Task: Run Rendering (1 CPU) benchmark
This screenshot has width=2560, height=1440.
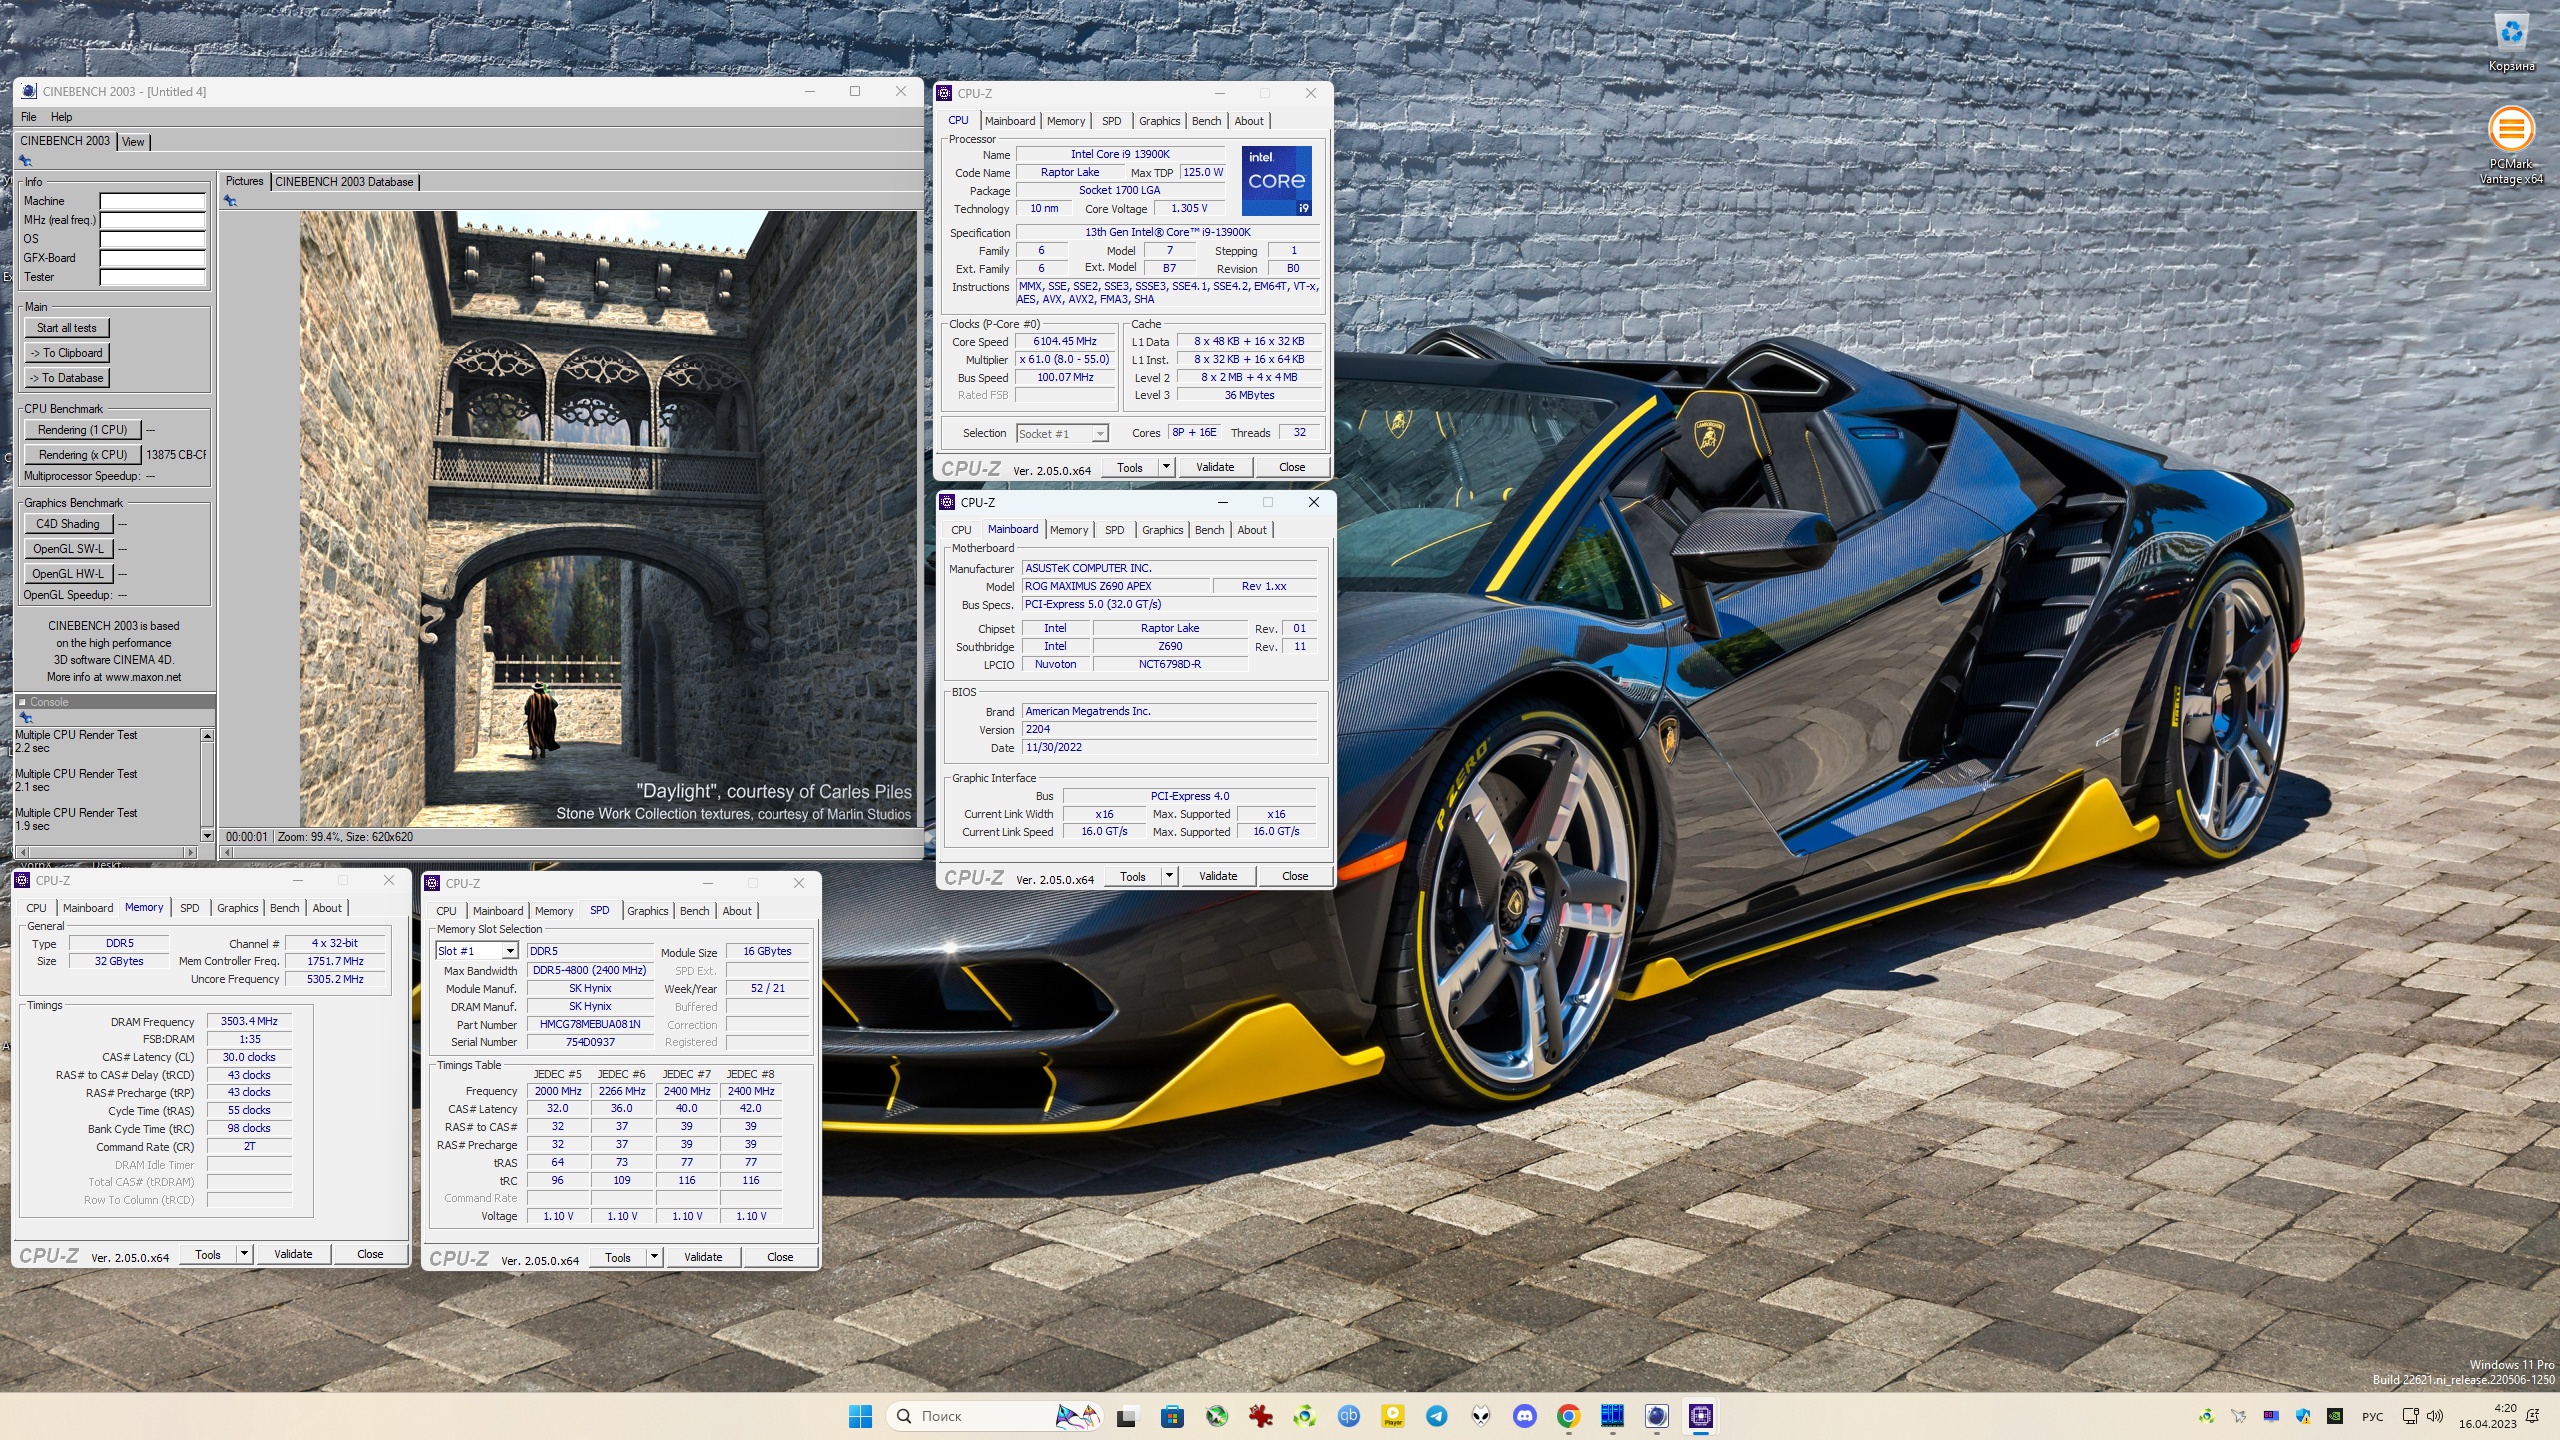Action: coord(83,430)
